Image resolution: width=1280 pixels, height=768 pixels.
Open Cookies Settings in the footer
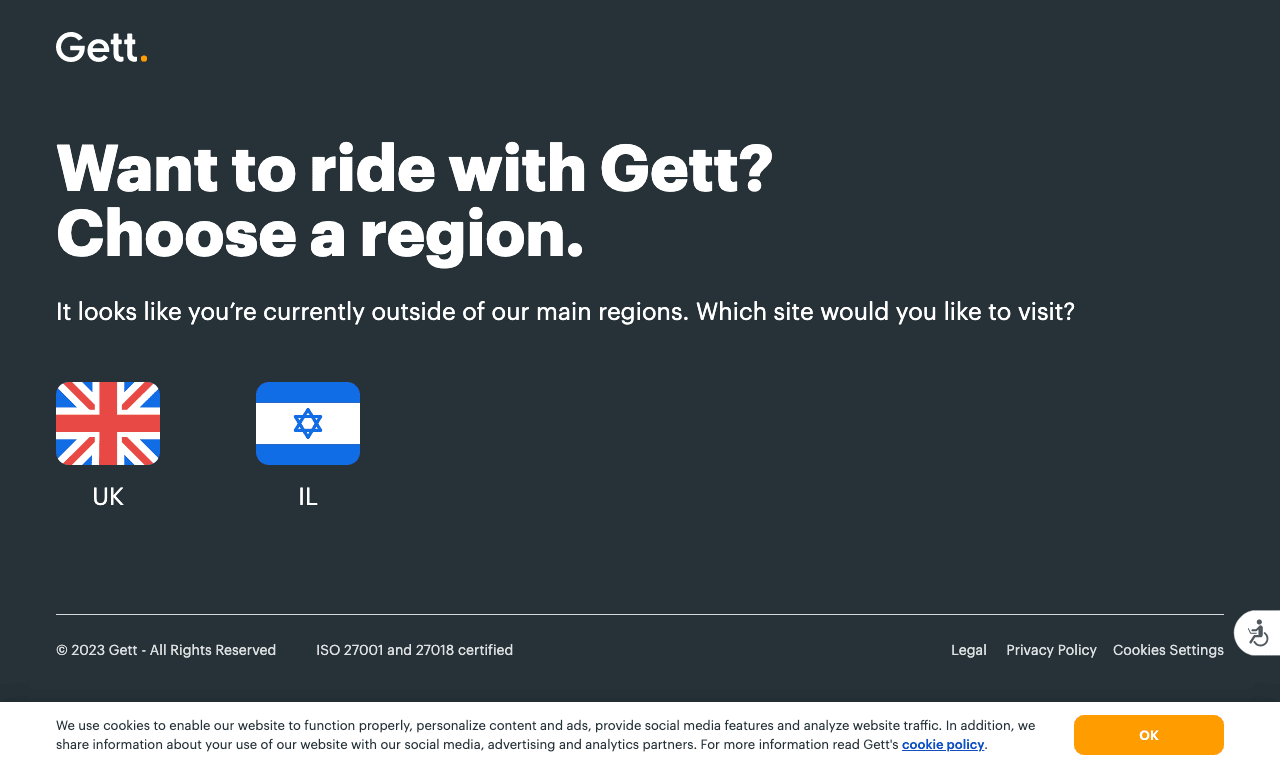coord(1168,650)
